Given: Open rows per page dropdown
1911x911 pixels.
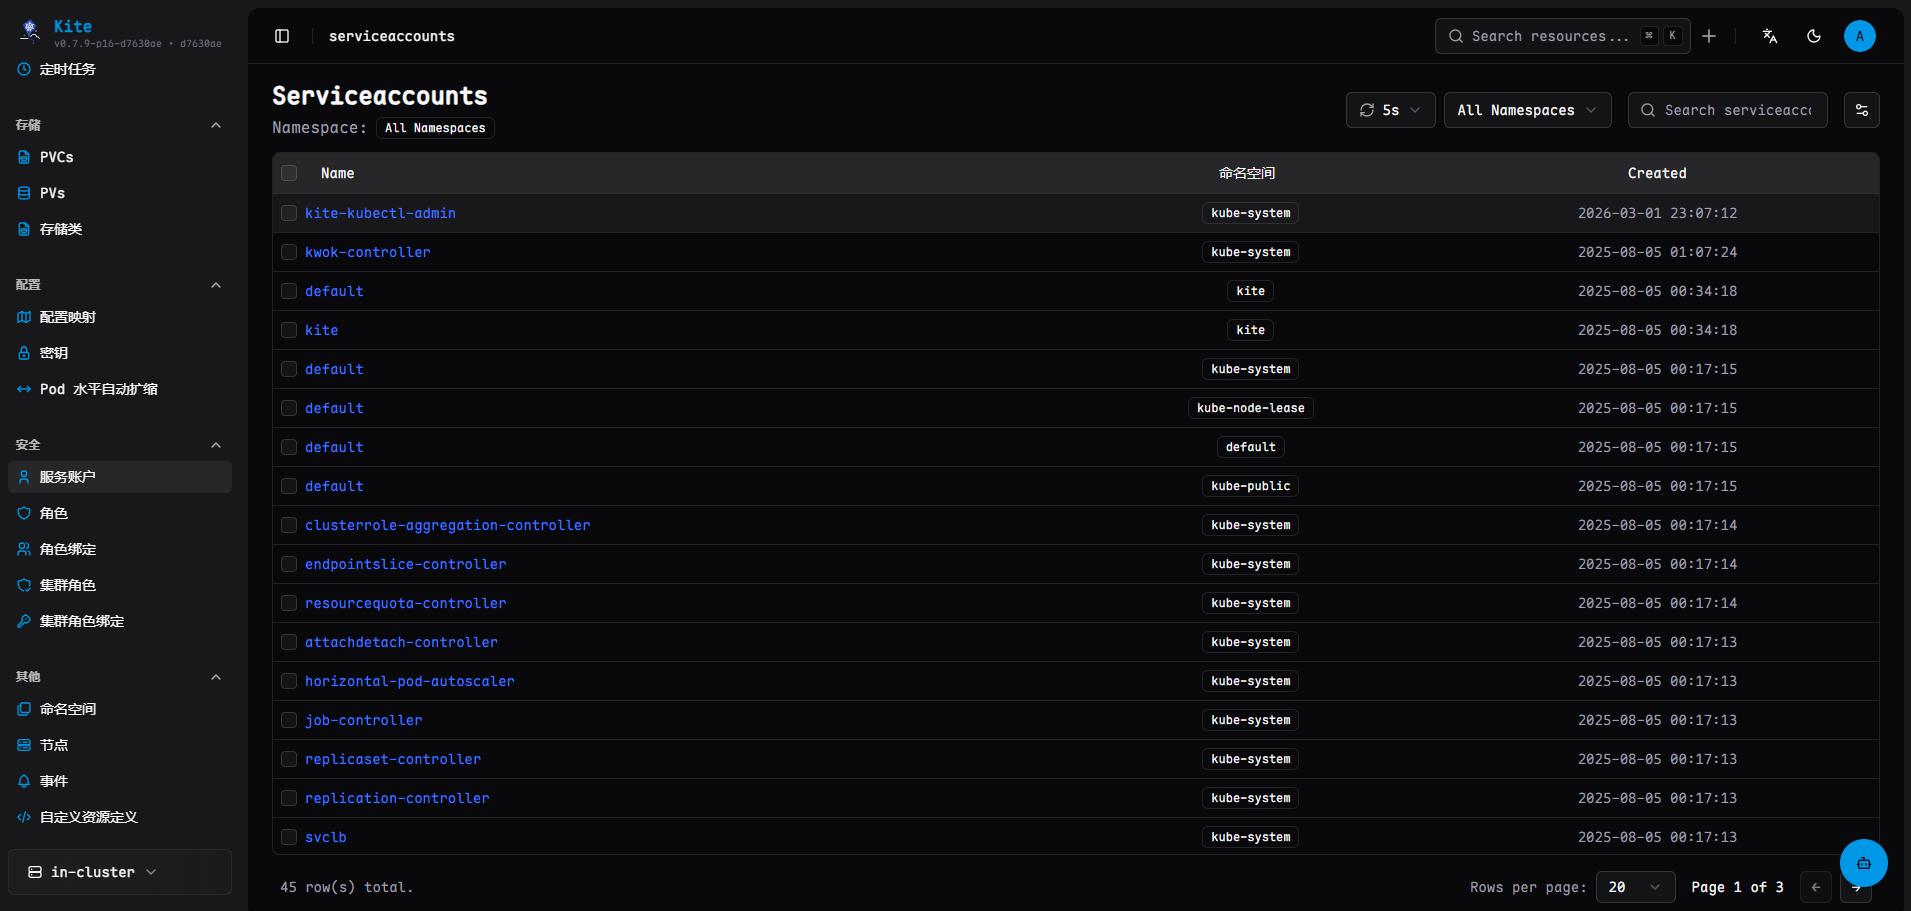Looking at the screenshot, I should click(1635, 887).
